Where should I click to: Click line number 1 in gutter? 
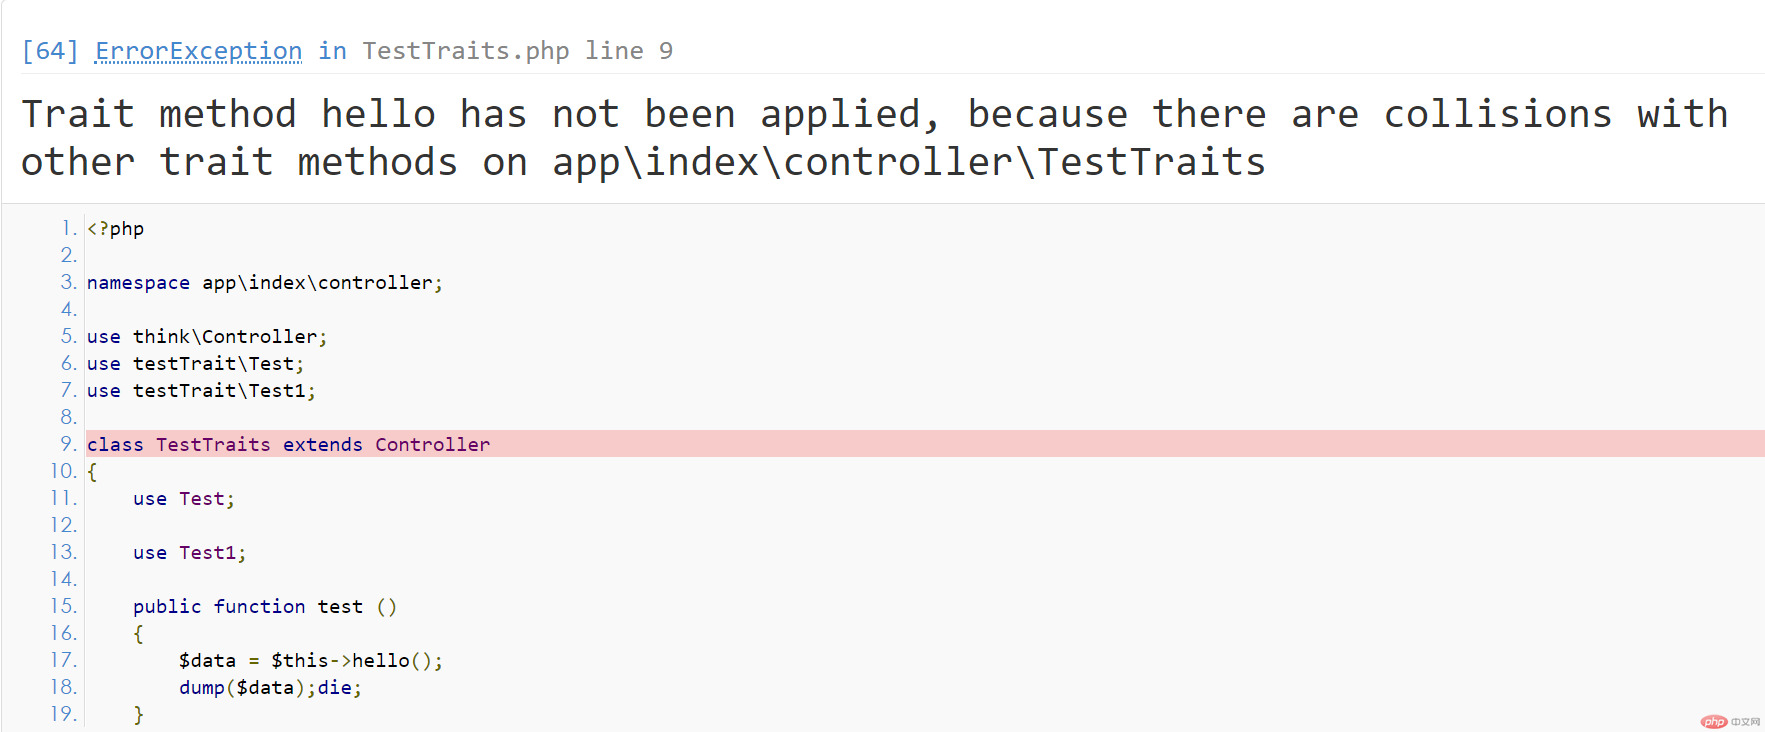point(69,228)
